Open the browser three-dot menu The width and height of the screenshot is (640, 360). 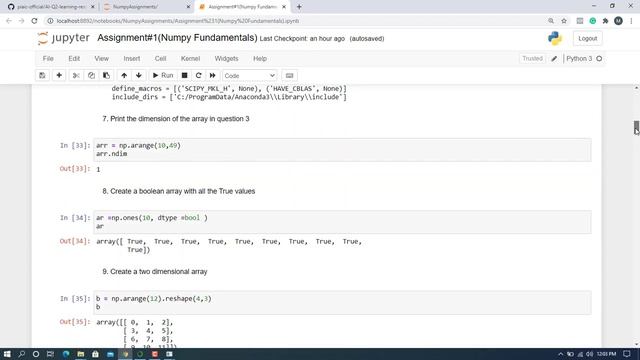631,21
